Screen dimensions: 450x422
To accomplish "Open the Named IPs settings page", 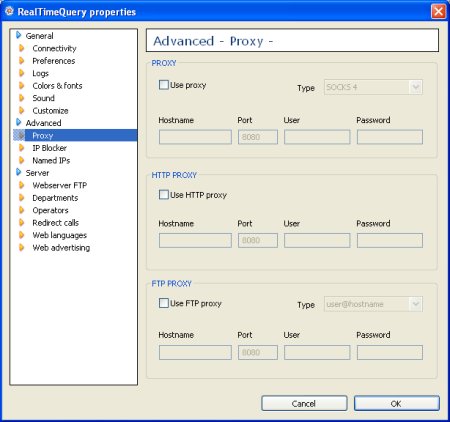I will 51,160.
